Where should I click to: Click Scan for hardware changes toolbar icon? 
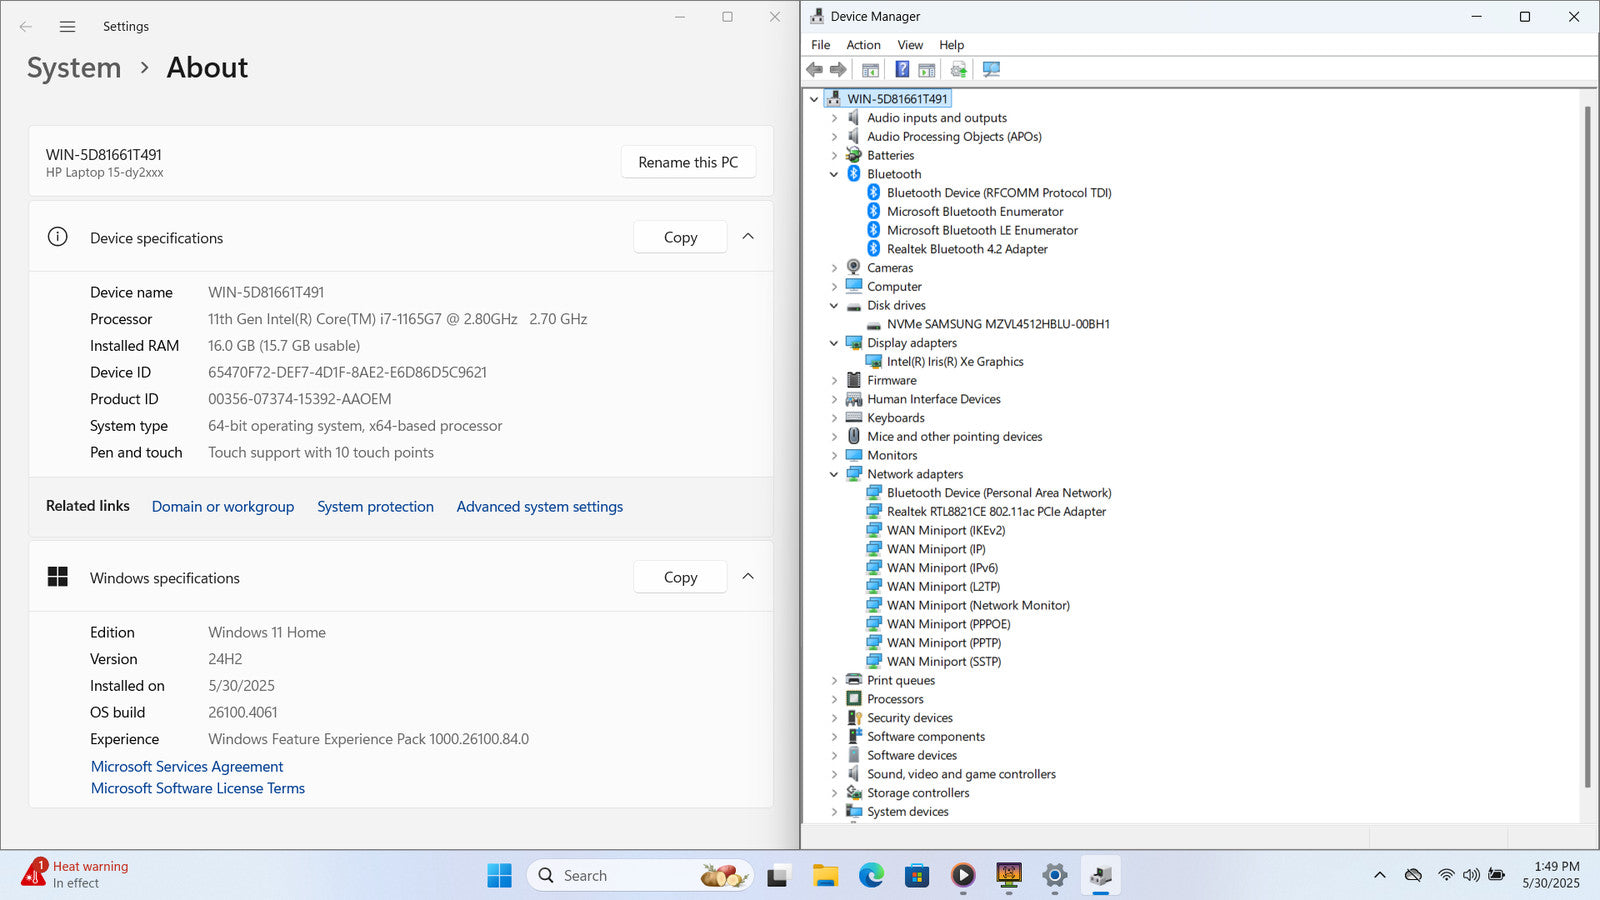pos(991,69)
